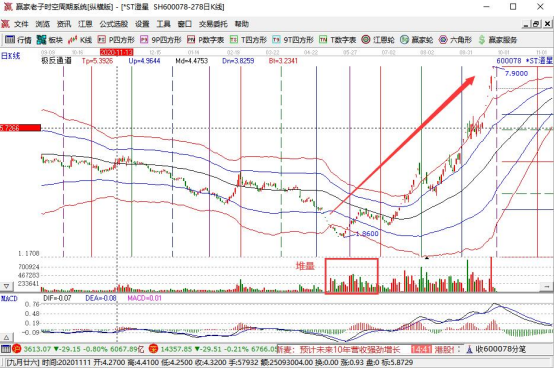Click the red 5.7266 price axis label
Screen dimensions: 554x369
20,128
